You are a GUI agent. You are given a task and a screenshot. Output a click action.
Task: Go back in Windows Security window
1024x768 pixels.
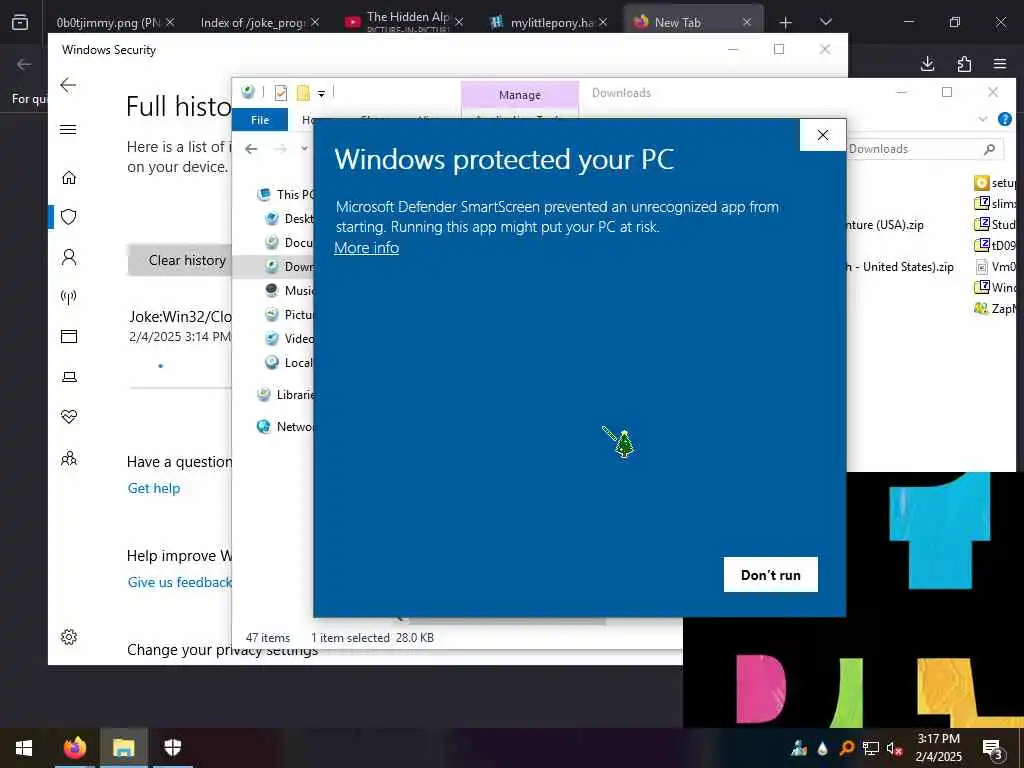68,85
